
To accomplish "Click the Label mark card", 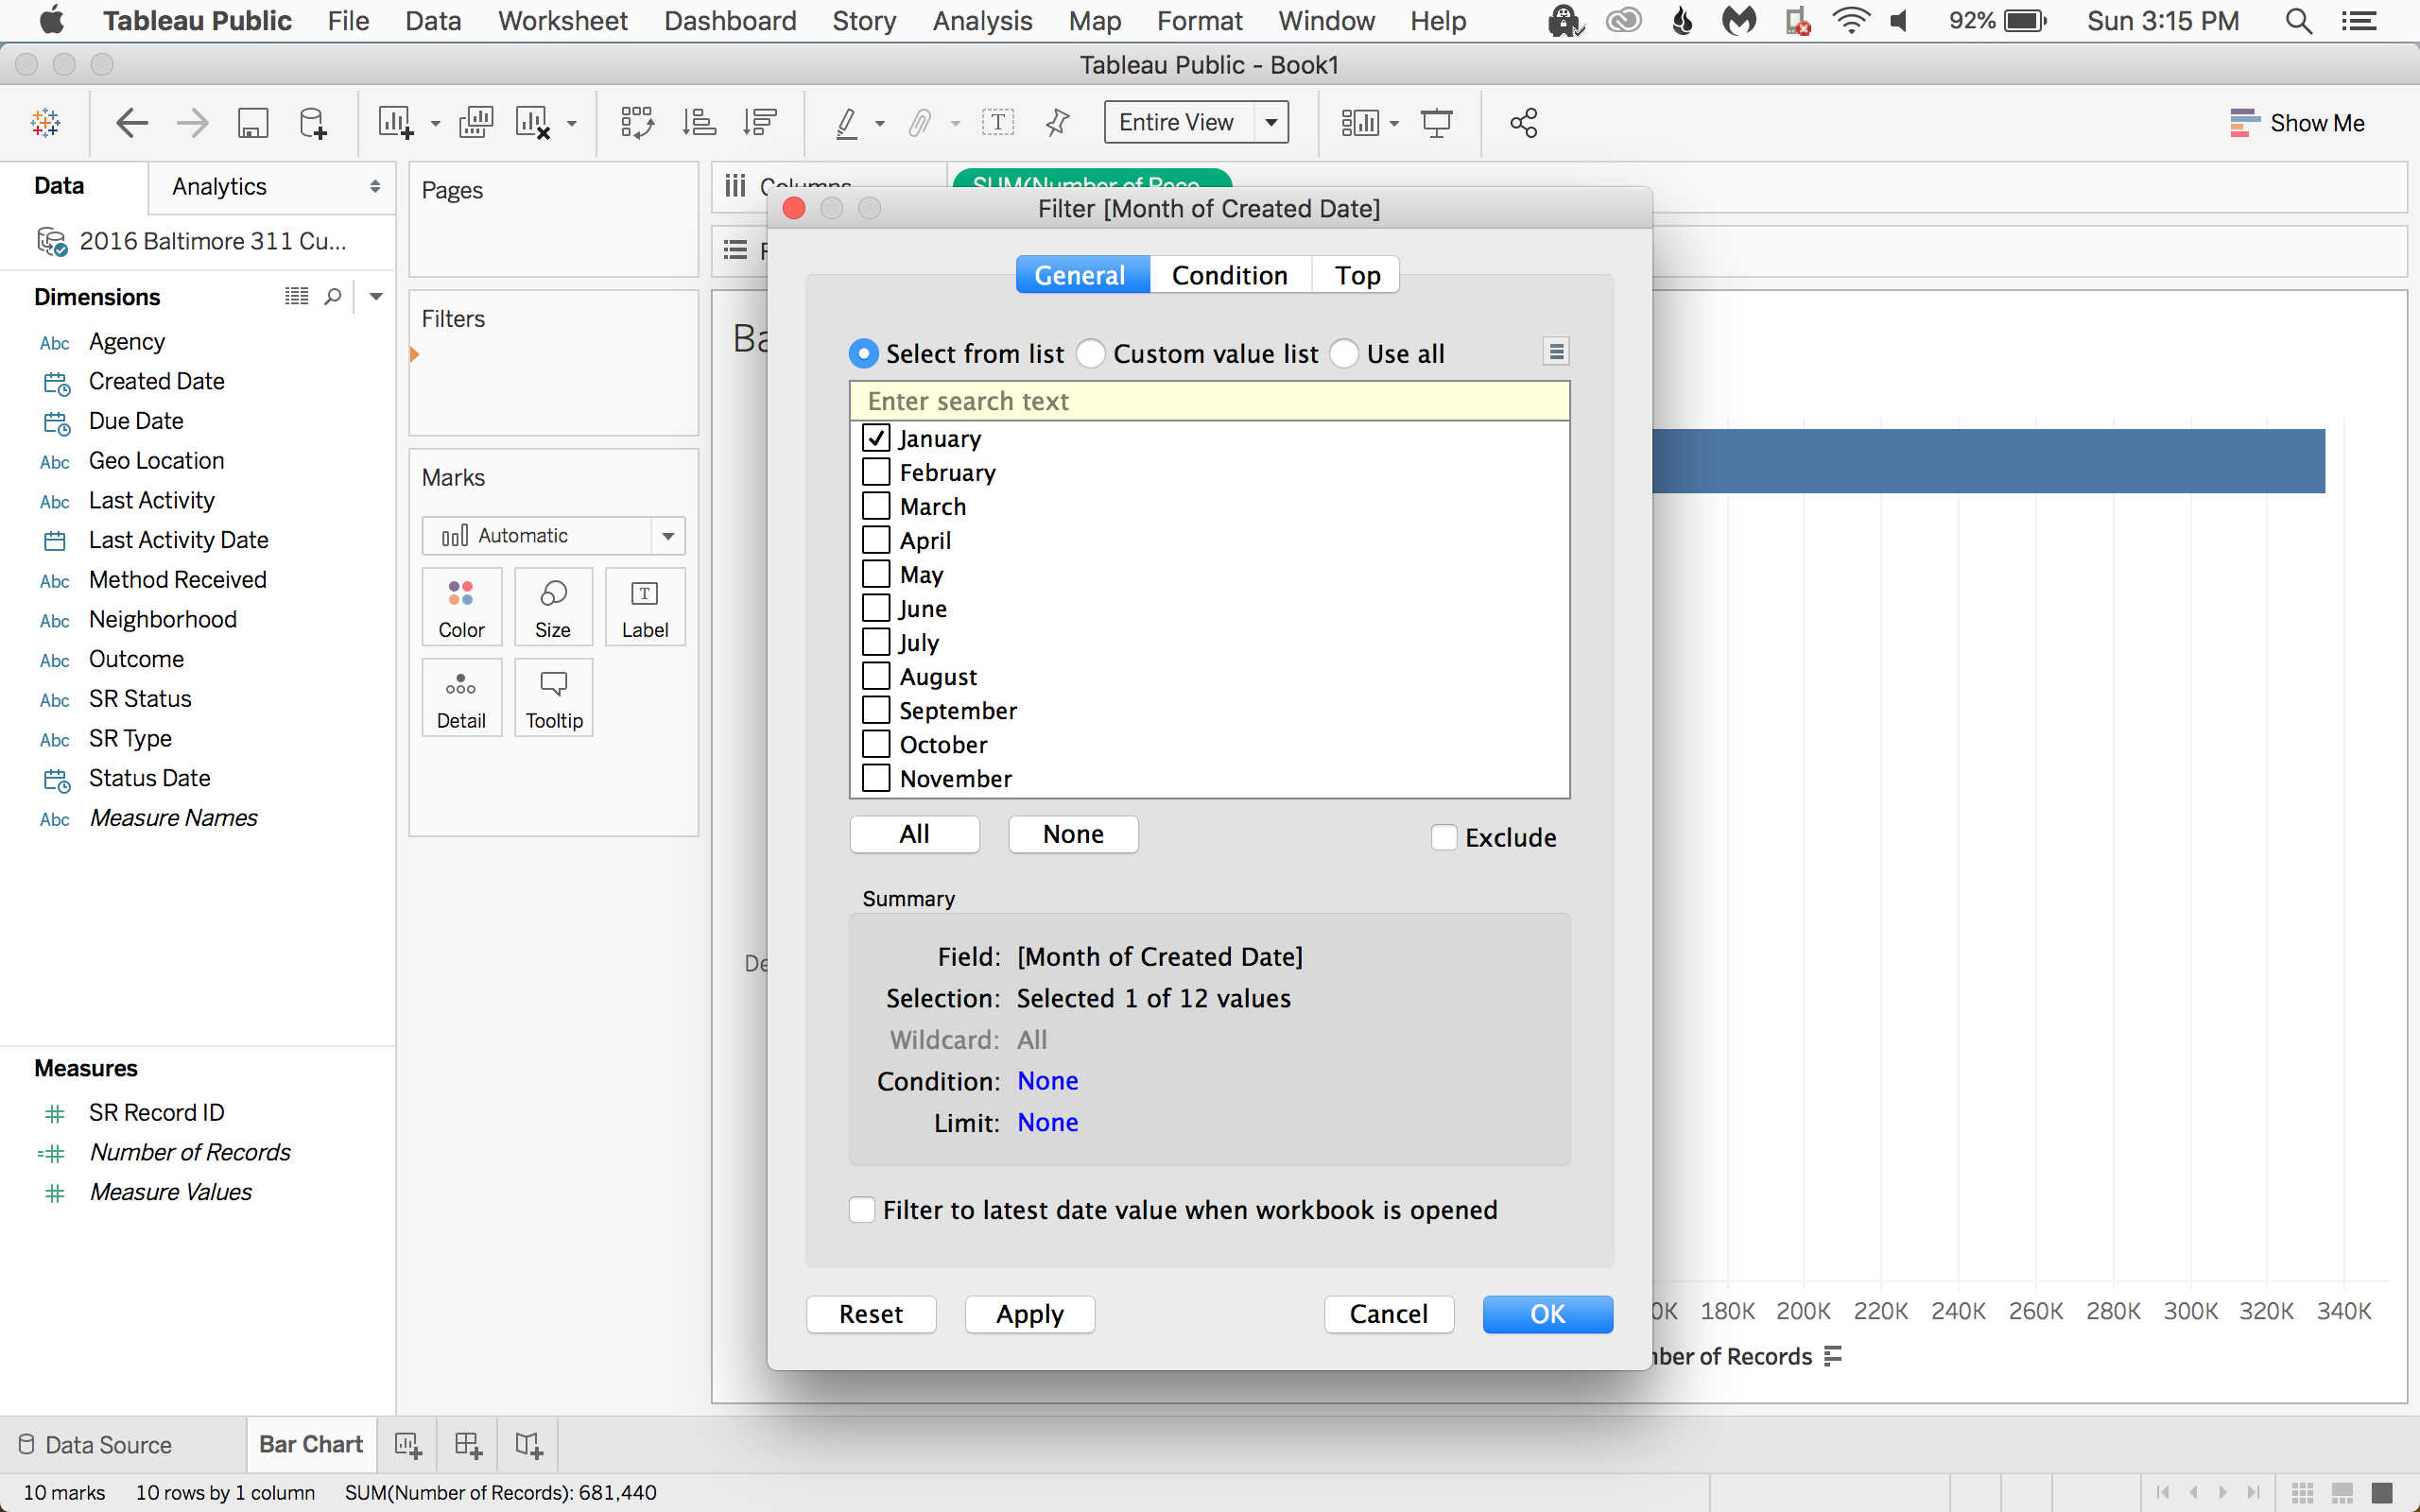I will (x=645, y=607).
